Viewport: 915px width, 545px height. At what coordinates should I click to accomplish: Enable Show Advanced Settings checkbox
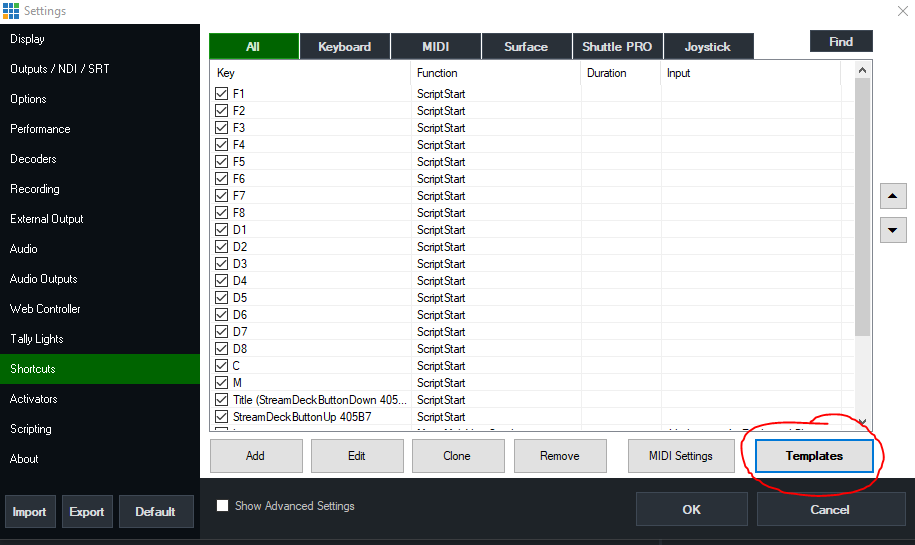pyautogui.click(x=223, y=506)
